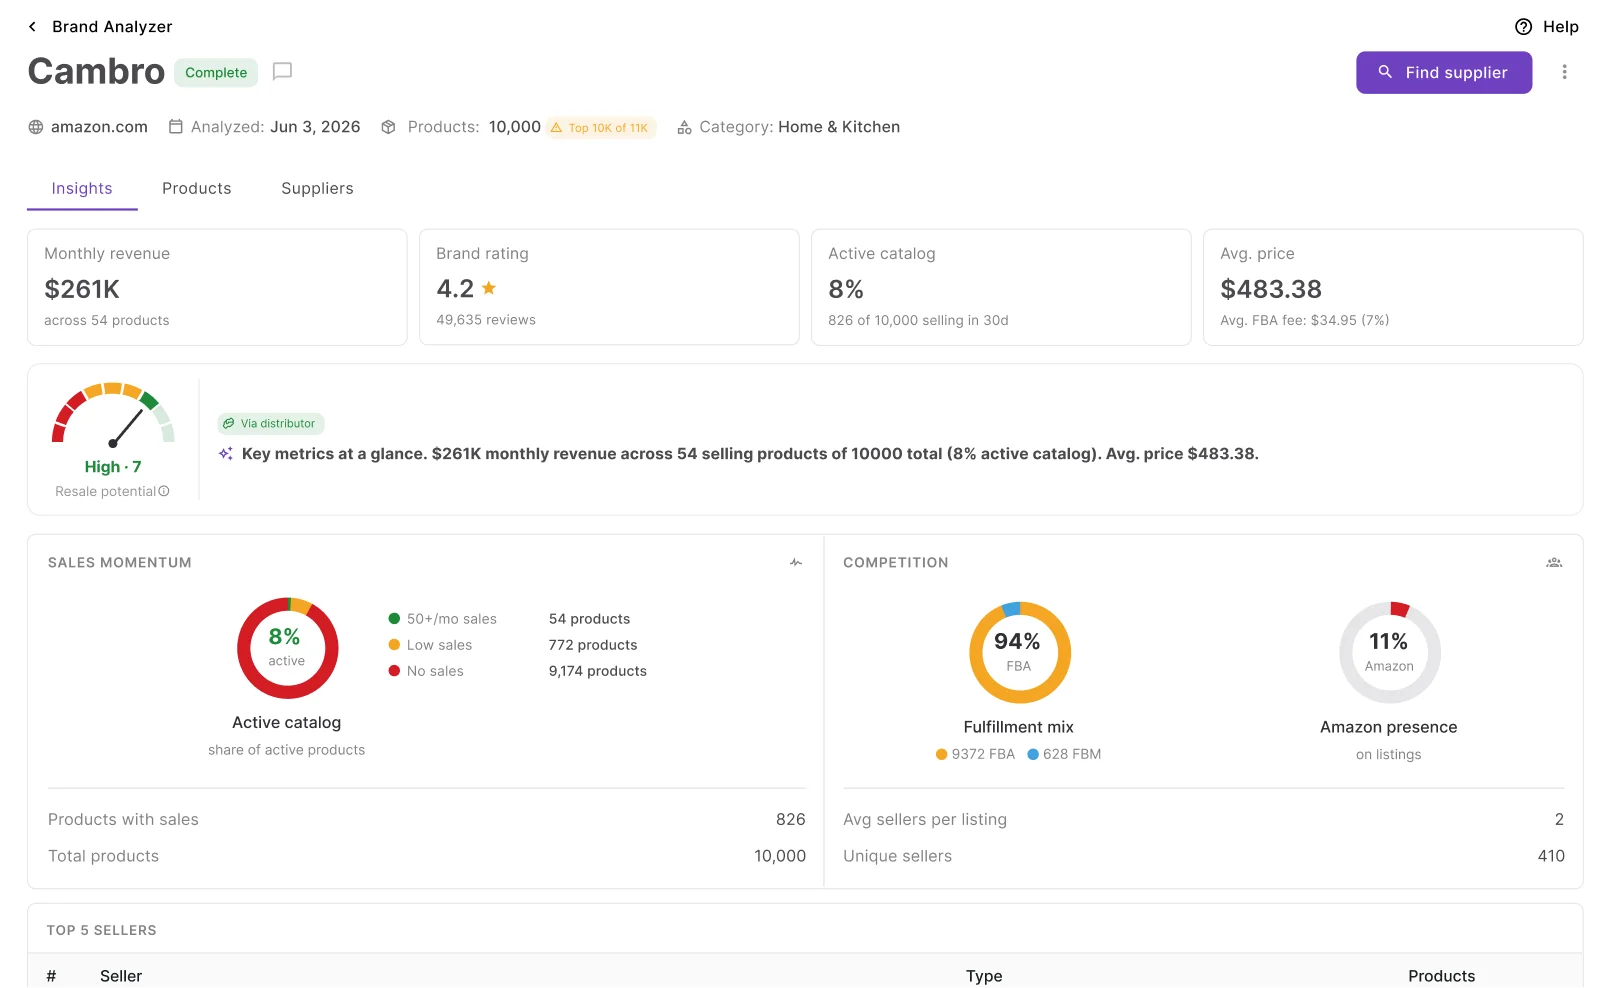Click the Via distributor tag

[271, 424]
